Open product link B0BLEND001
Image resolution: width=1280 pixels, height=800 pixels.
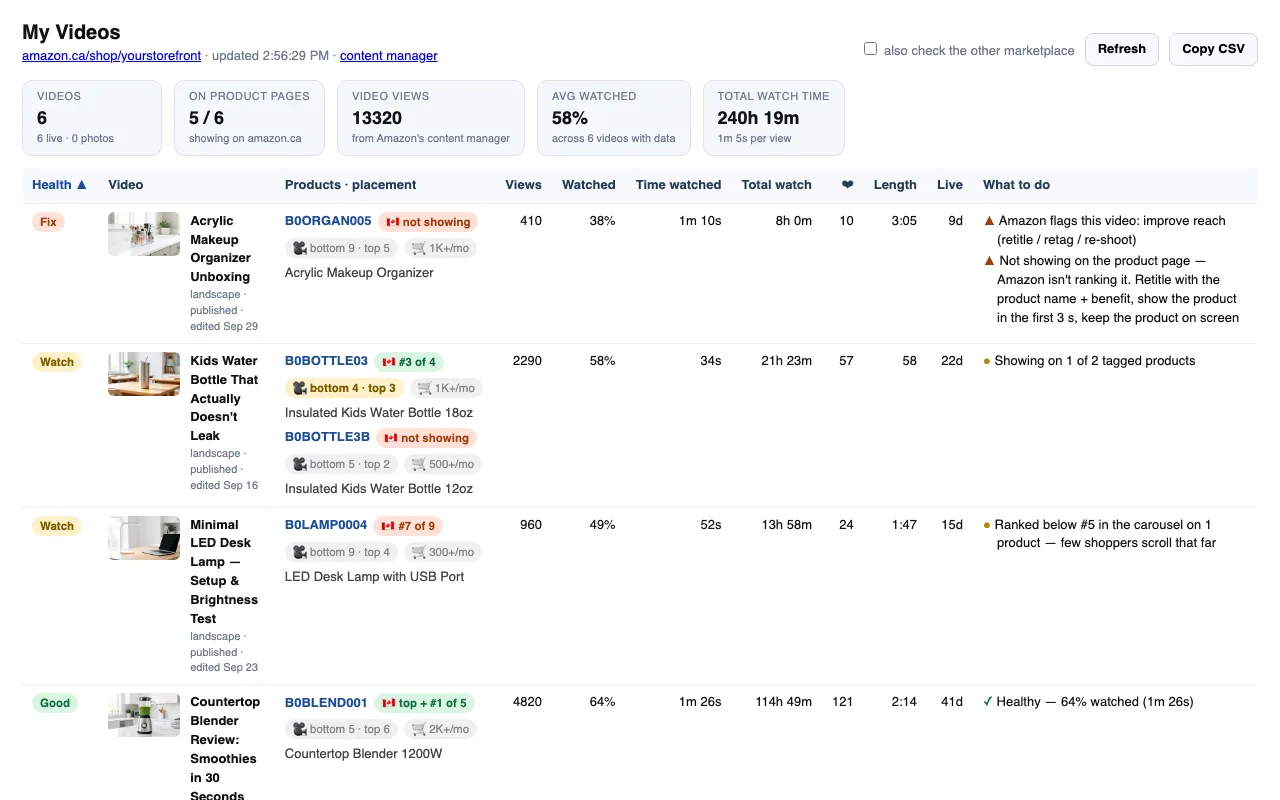(x=326, y=703)
